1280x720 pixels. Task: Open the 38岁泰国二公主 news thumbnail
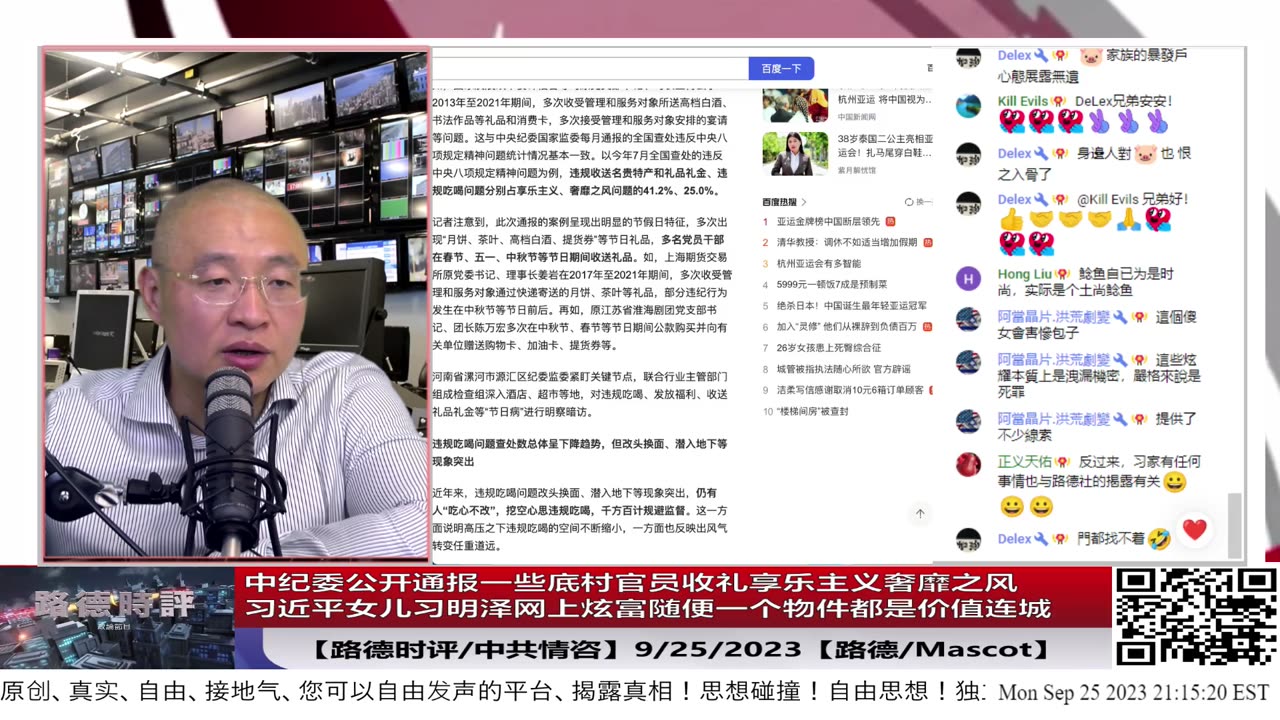795,153
